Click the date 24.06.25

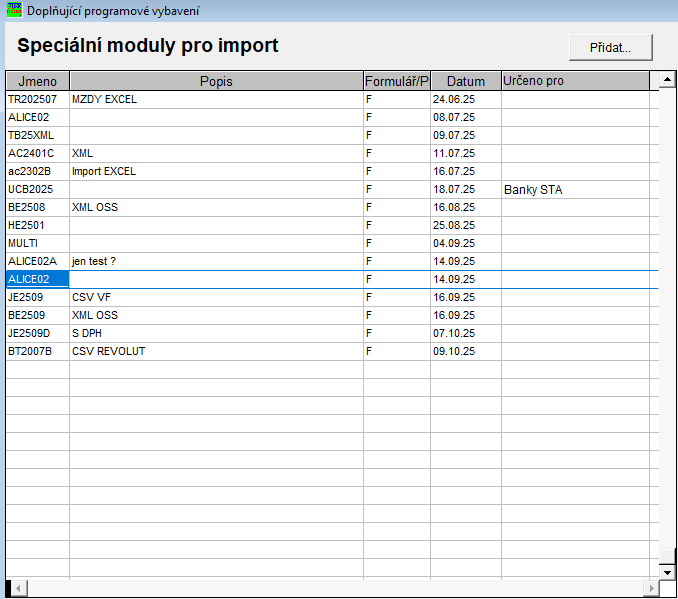466,99
